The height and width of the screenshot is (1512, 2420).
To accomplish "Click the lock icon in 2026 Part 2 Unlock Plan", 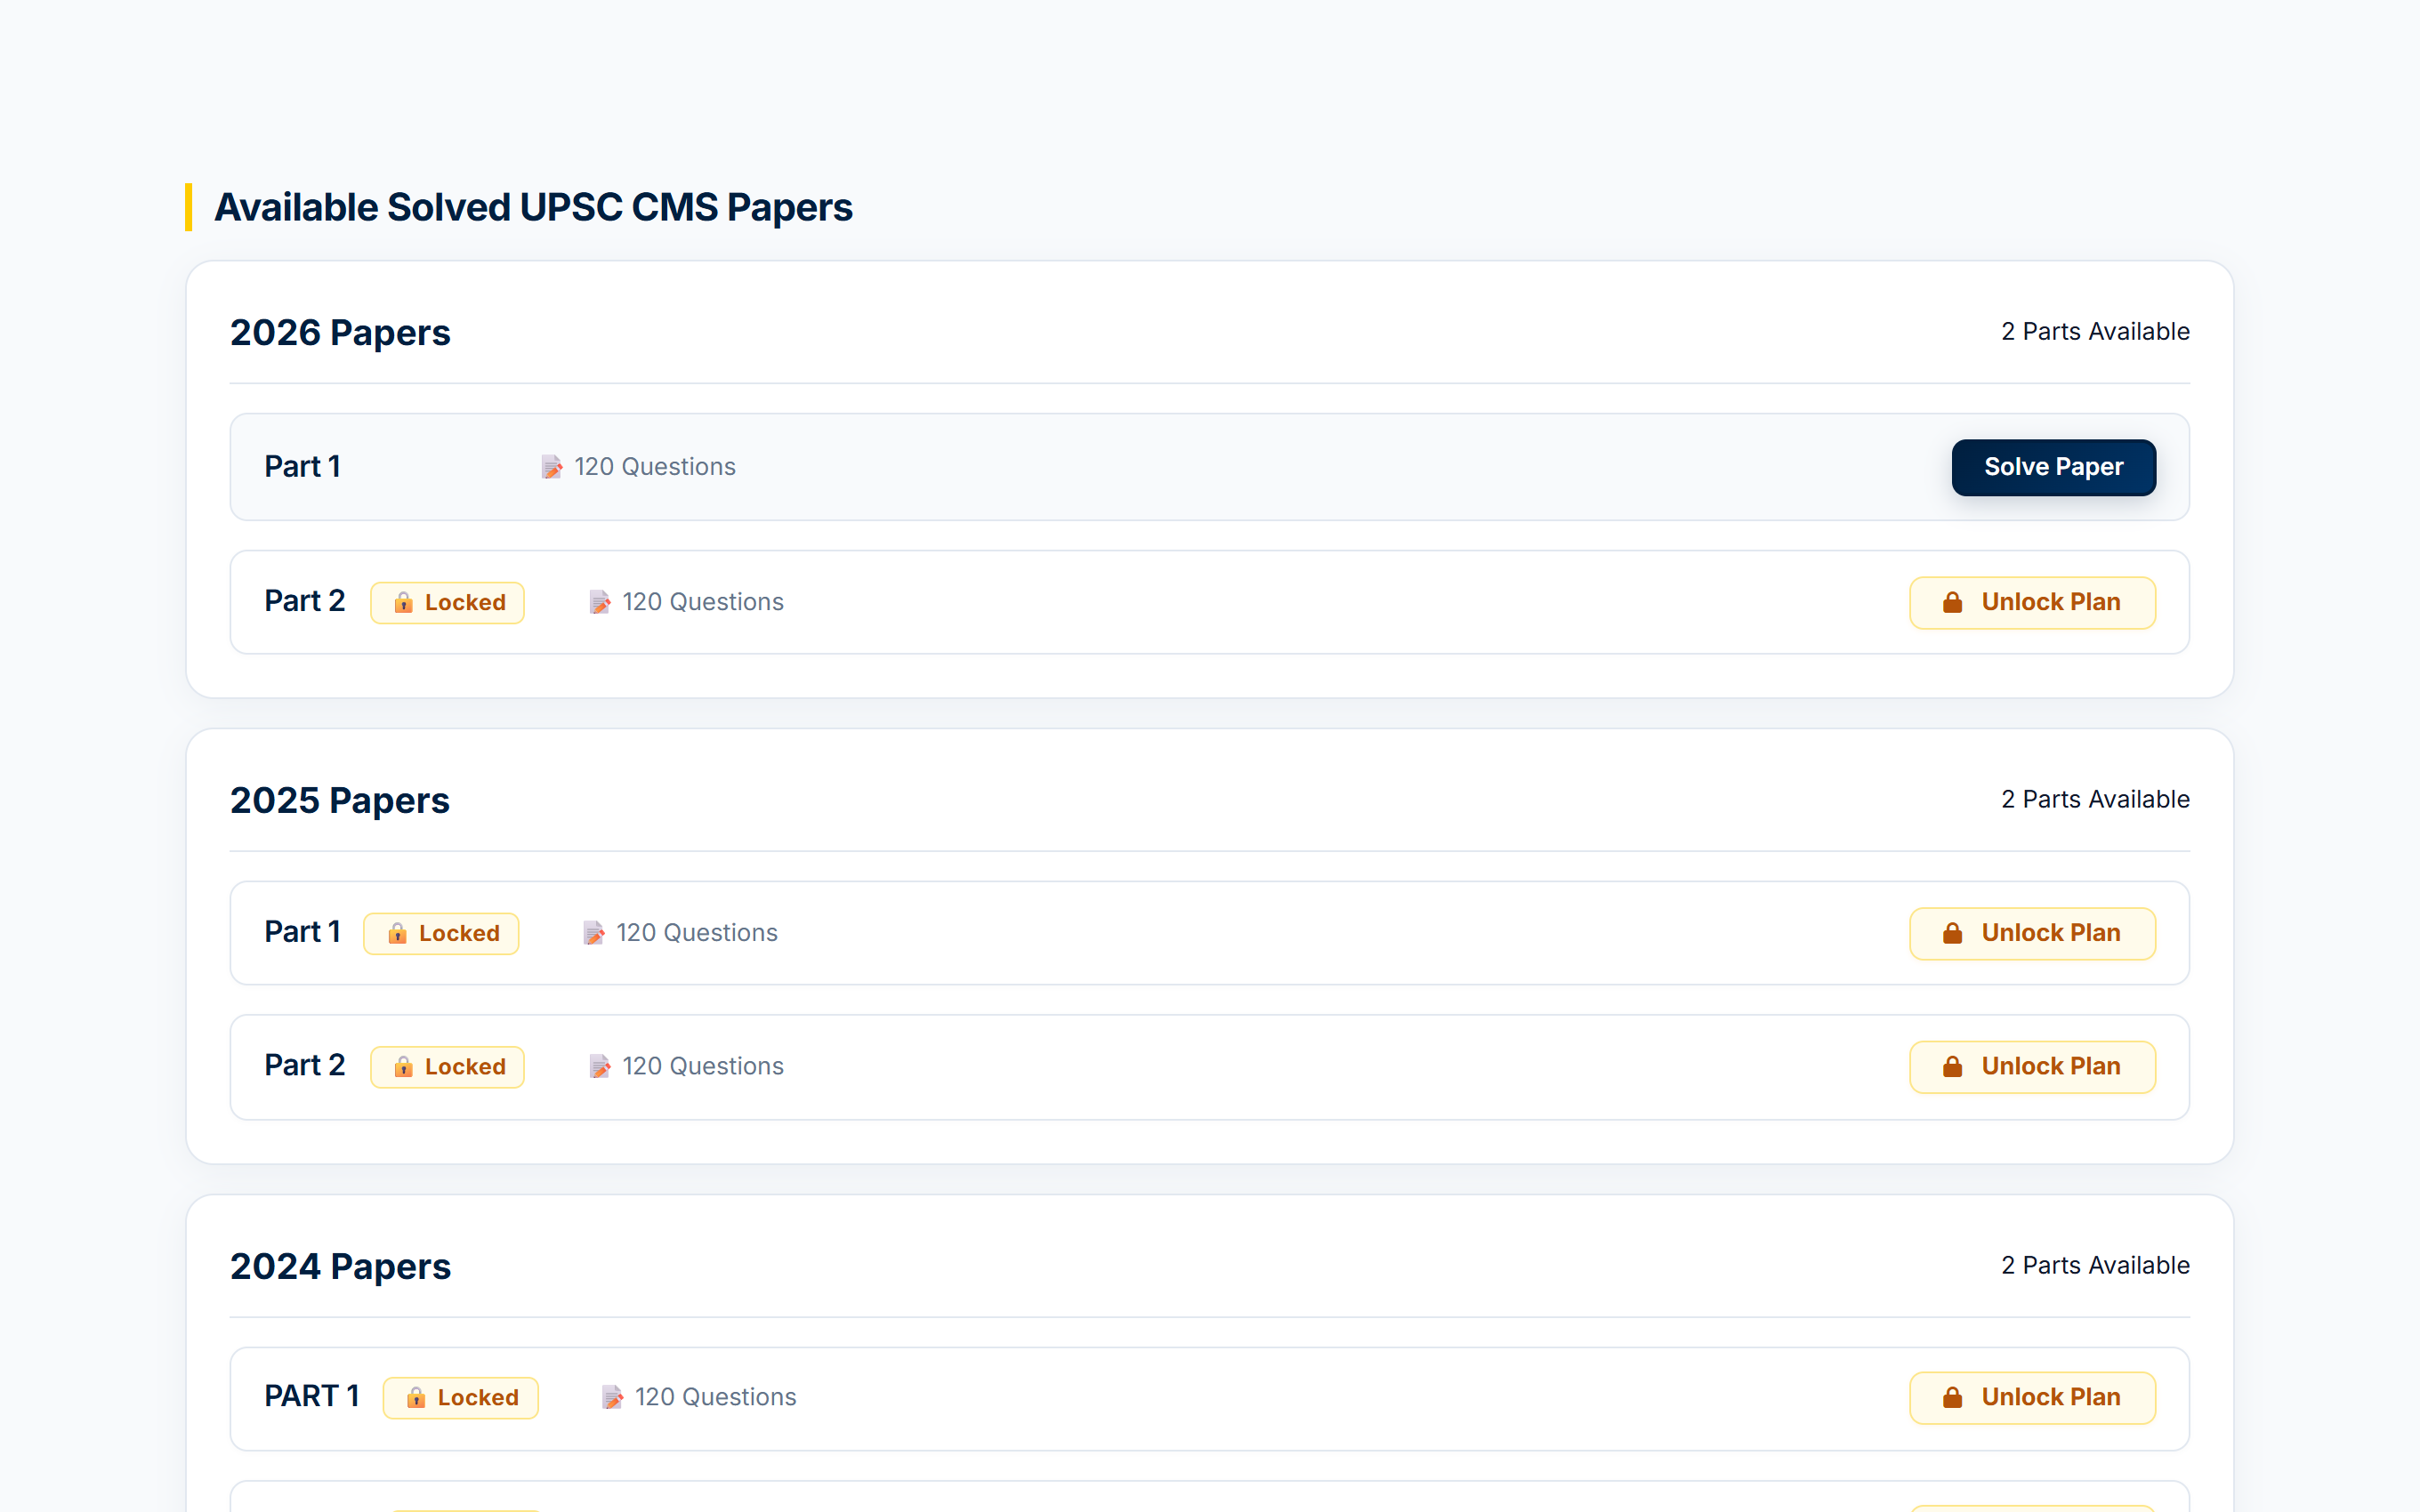I will (1952, 602).
